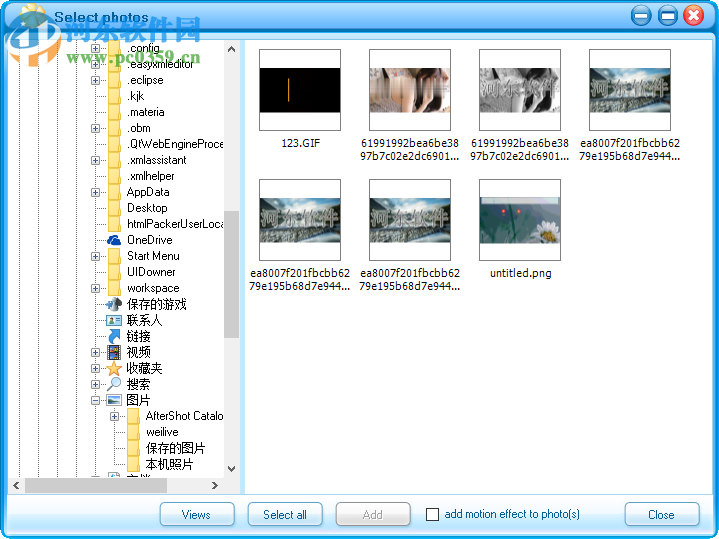Select the top-row ea8007f201fbcbb62 thumbnail
This screenshot has height=539, width=719.
(630, 90)
